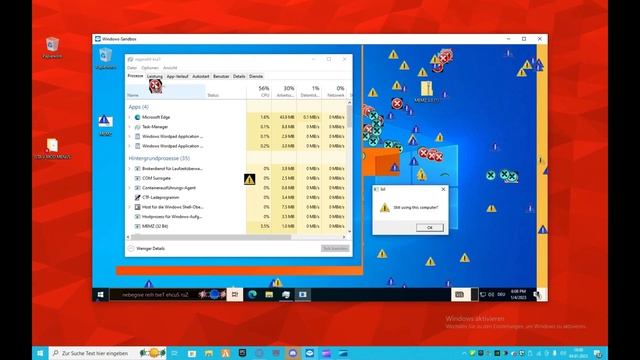The width and height of the screenshot is (640, 360).
Task: Expand the Microsoft Edge process row
Action: point(130,117)
